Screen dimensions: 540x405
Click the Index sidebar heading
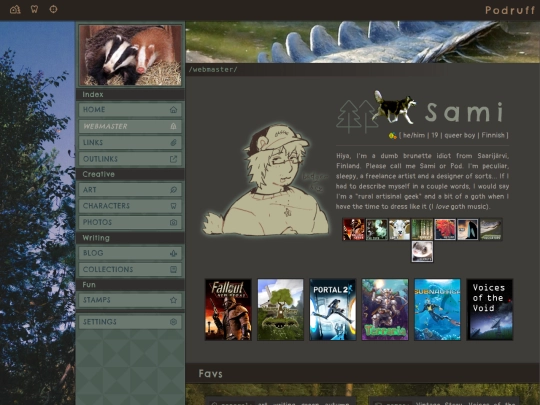93,94
